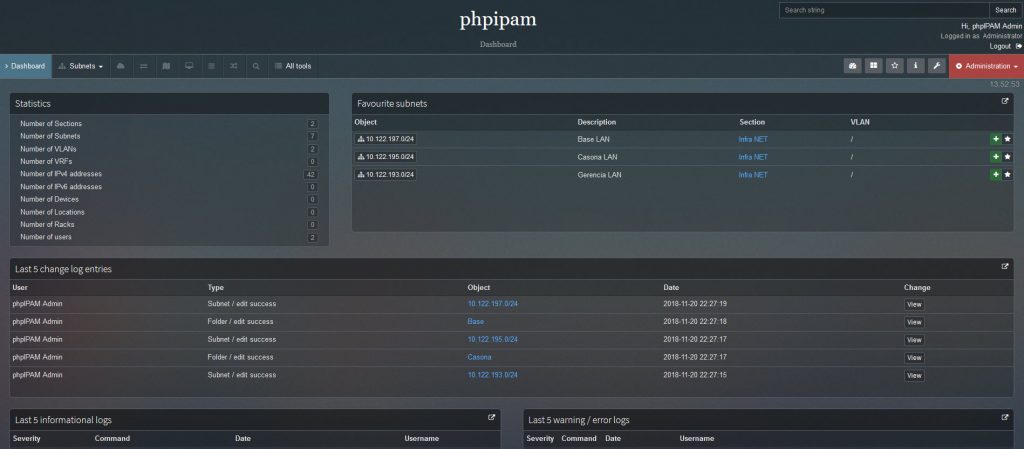Open favourite subnet 10.122.197.0/24
Screen dimensions: 1024x449
pos(385,139)
